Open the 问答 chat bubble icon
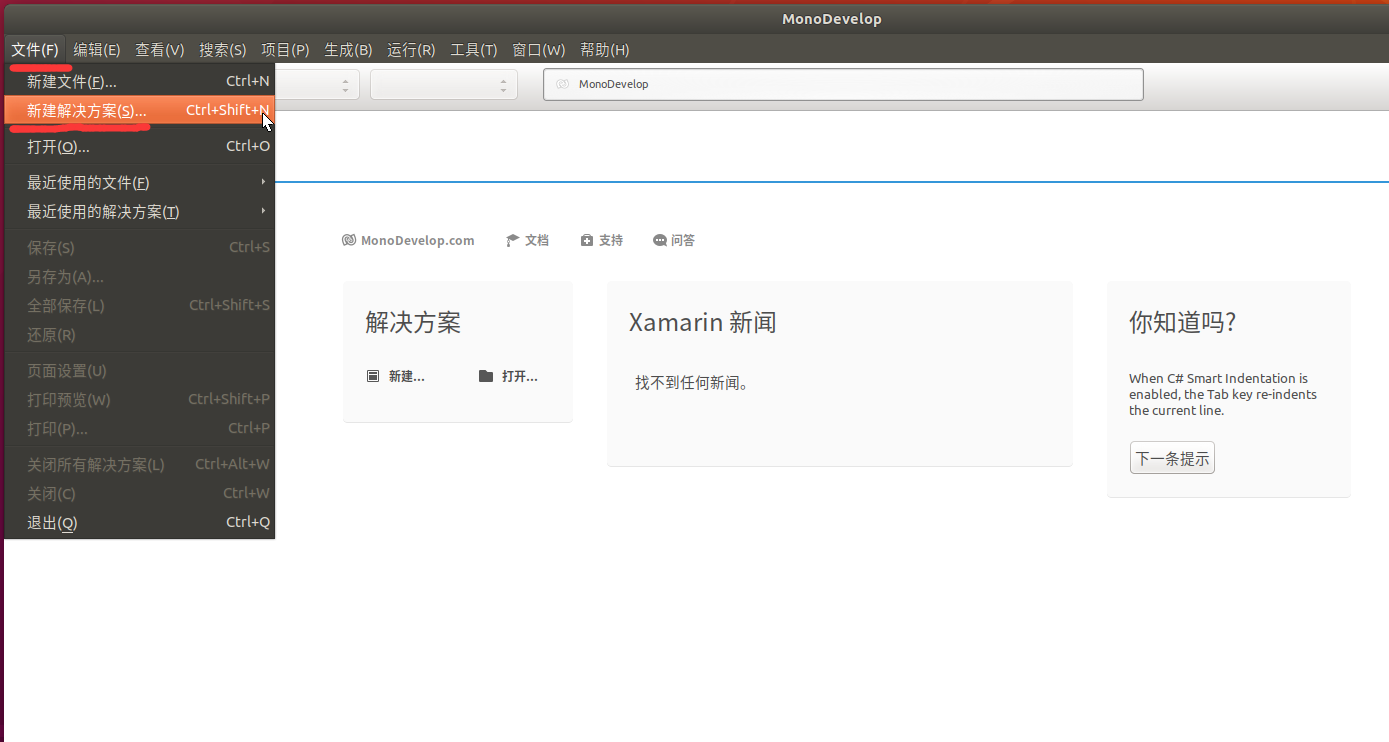 [x=660, y=240]
